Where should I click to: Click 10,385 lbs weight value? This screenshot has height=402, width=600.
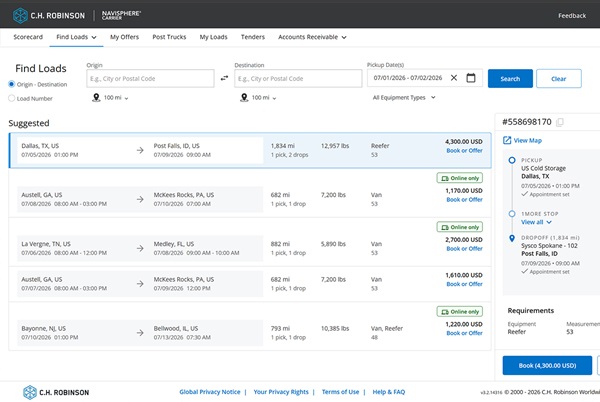[x=335, y=329]
